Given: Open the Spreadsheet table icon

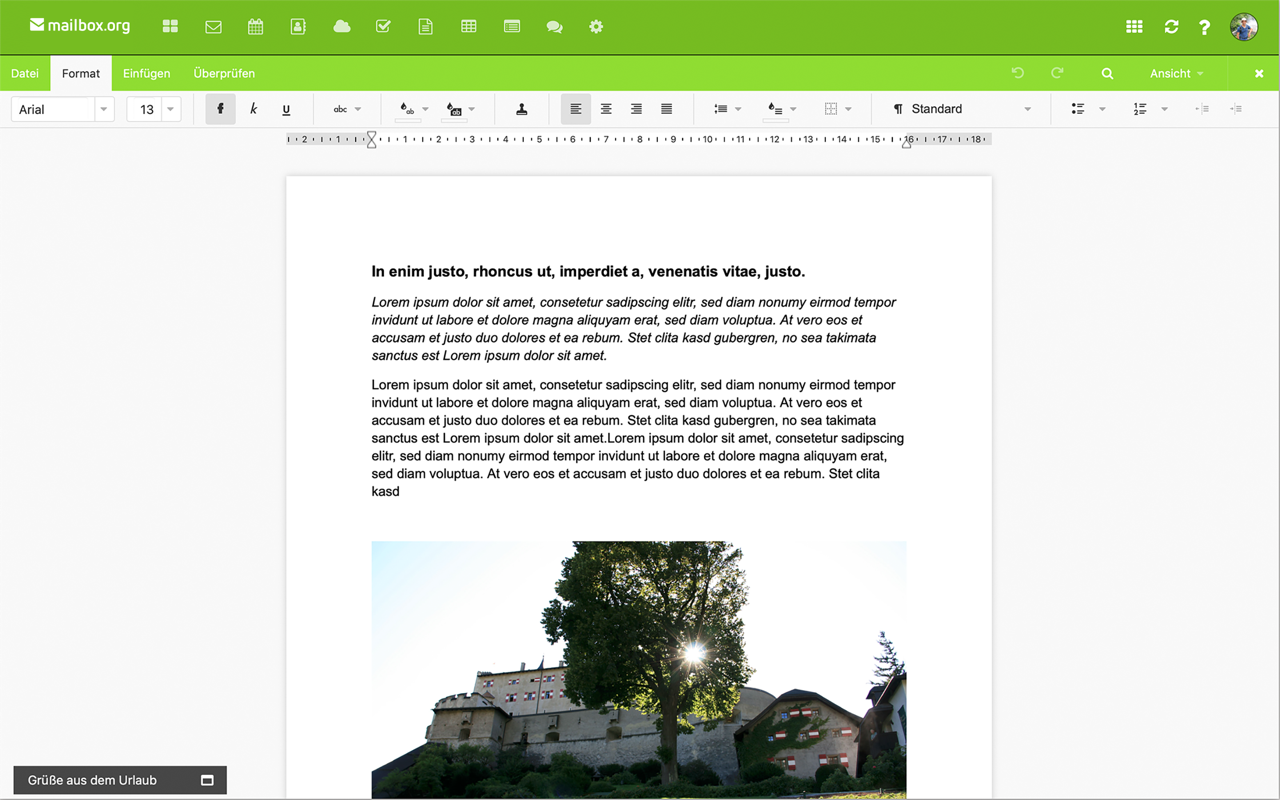Looking at the screenshot, I should click(468, 27).
